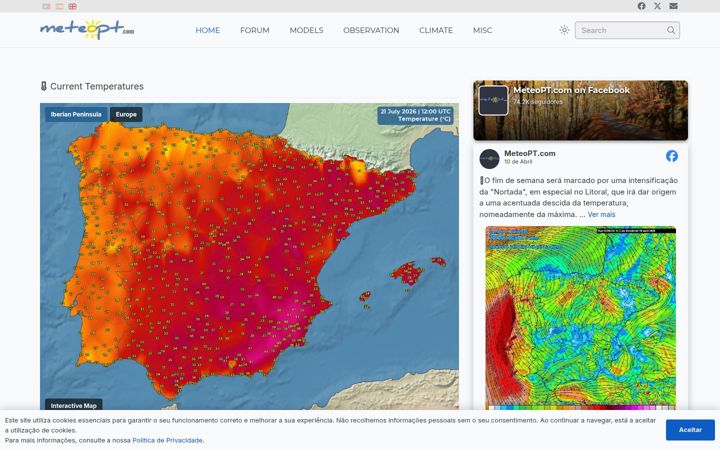
Task: Expand post text with Ver mais
Action: [x=601, y=214]
